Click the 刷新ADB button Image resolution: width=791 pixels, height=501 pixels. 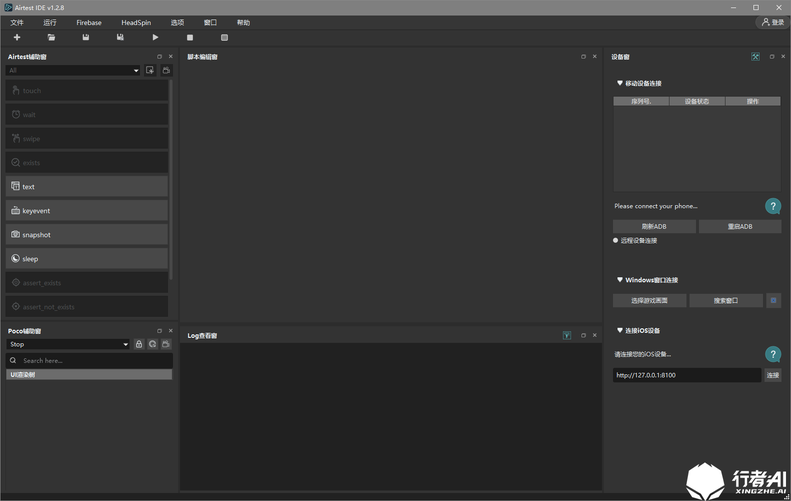pyautogui.click(x=654, y=226)
